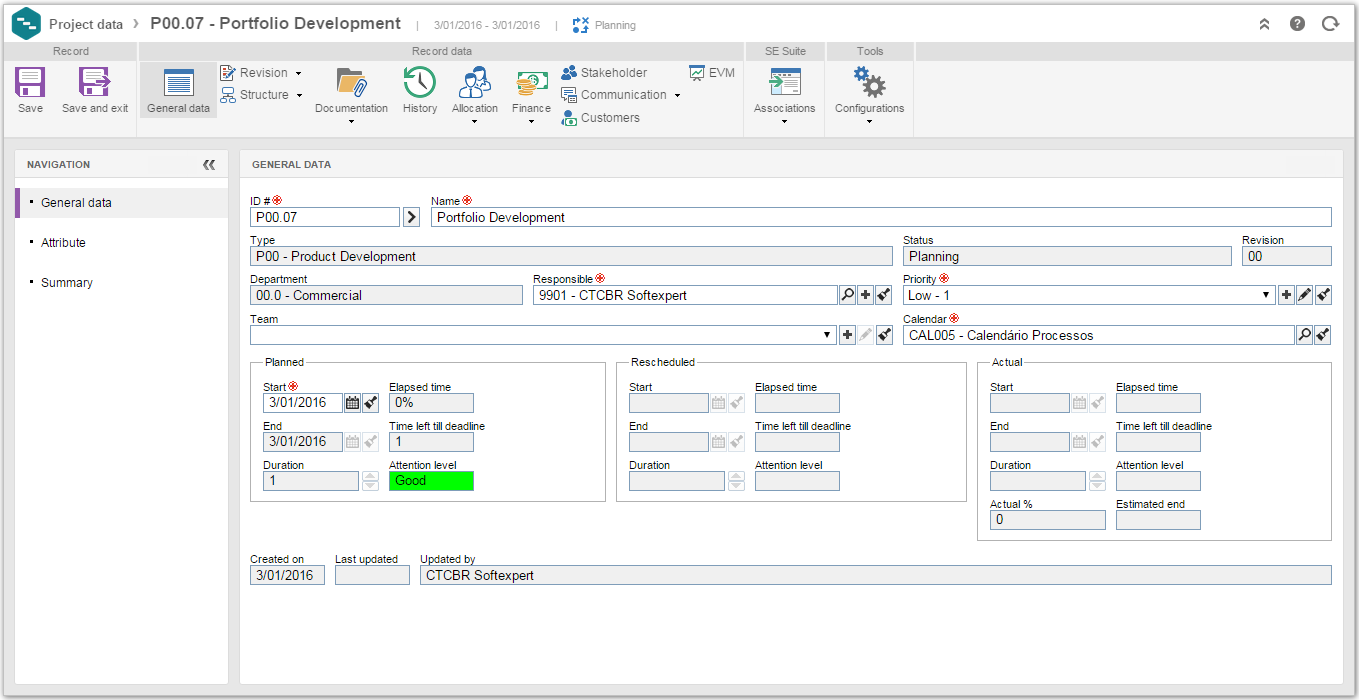Click the refresh icon at top right
Viewport: 1359px width, 700px height.
[1330, 24]
